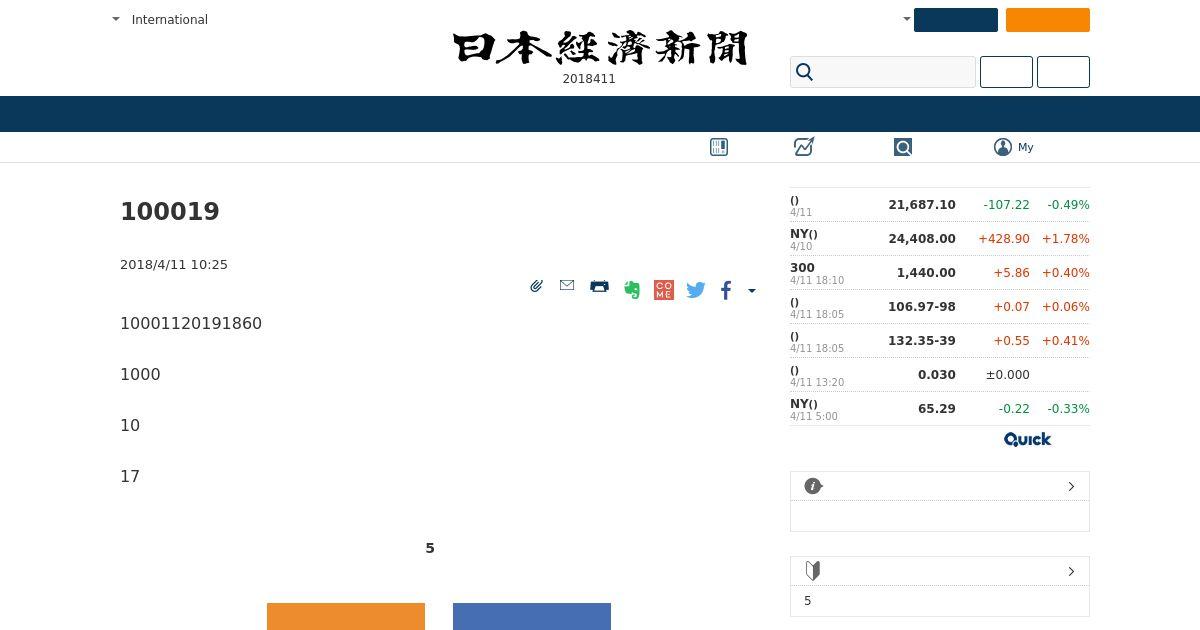1200x630 pixels.
Task: Share the article on Facebook
Action: click(726, 290)
